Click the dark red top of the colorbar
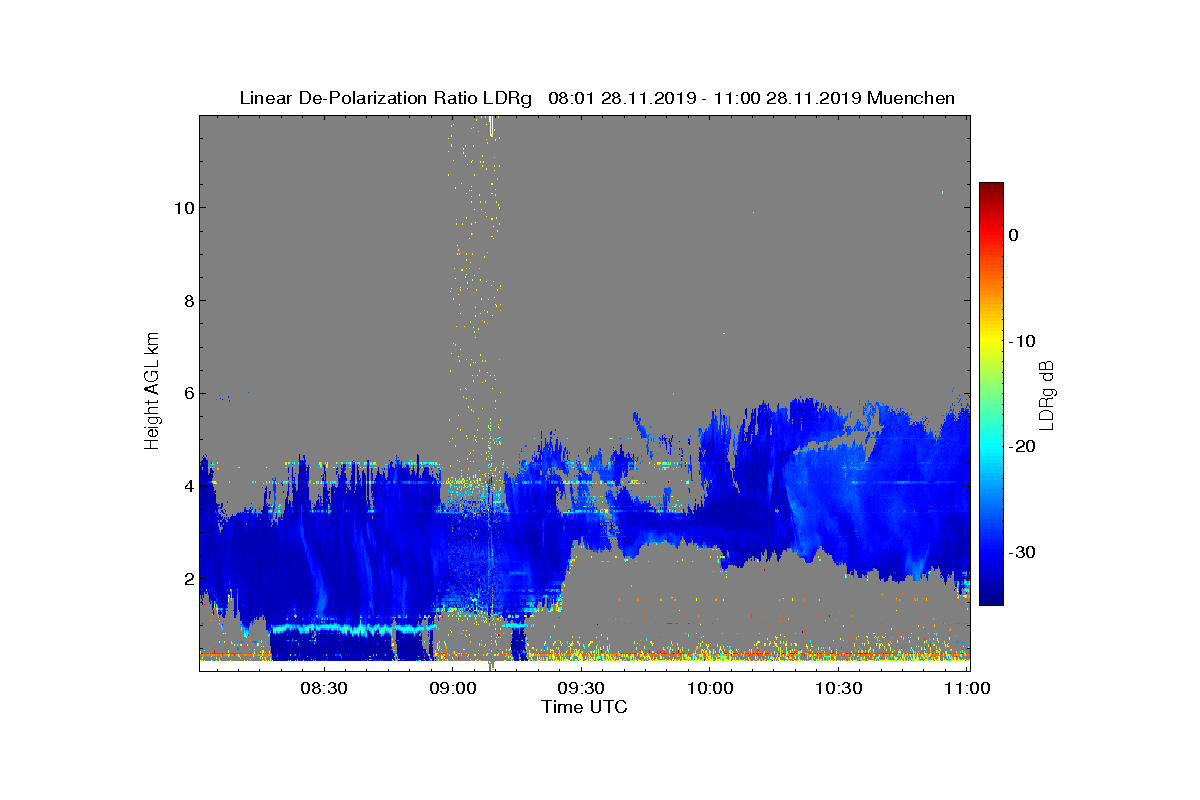 coord(991,190)
